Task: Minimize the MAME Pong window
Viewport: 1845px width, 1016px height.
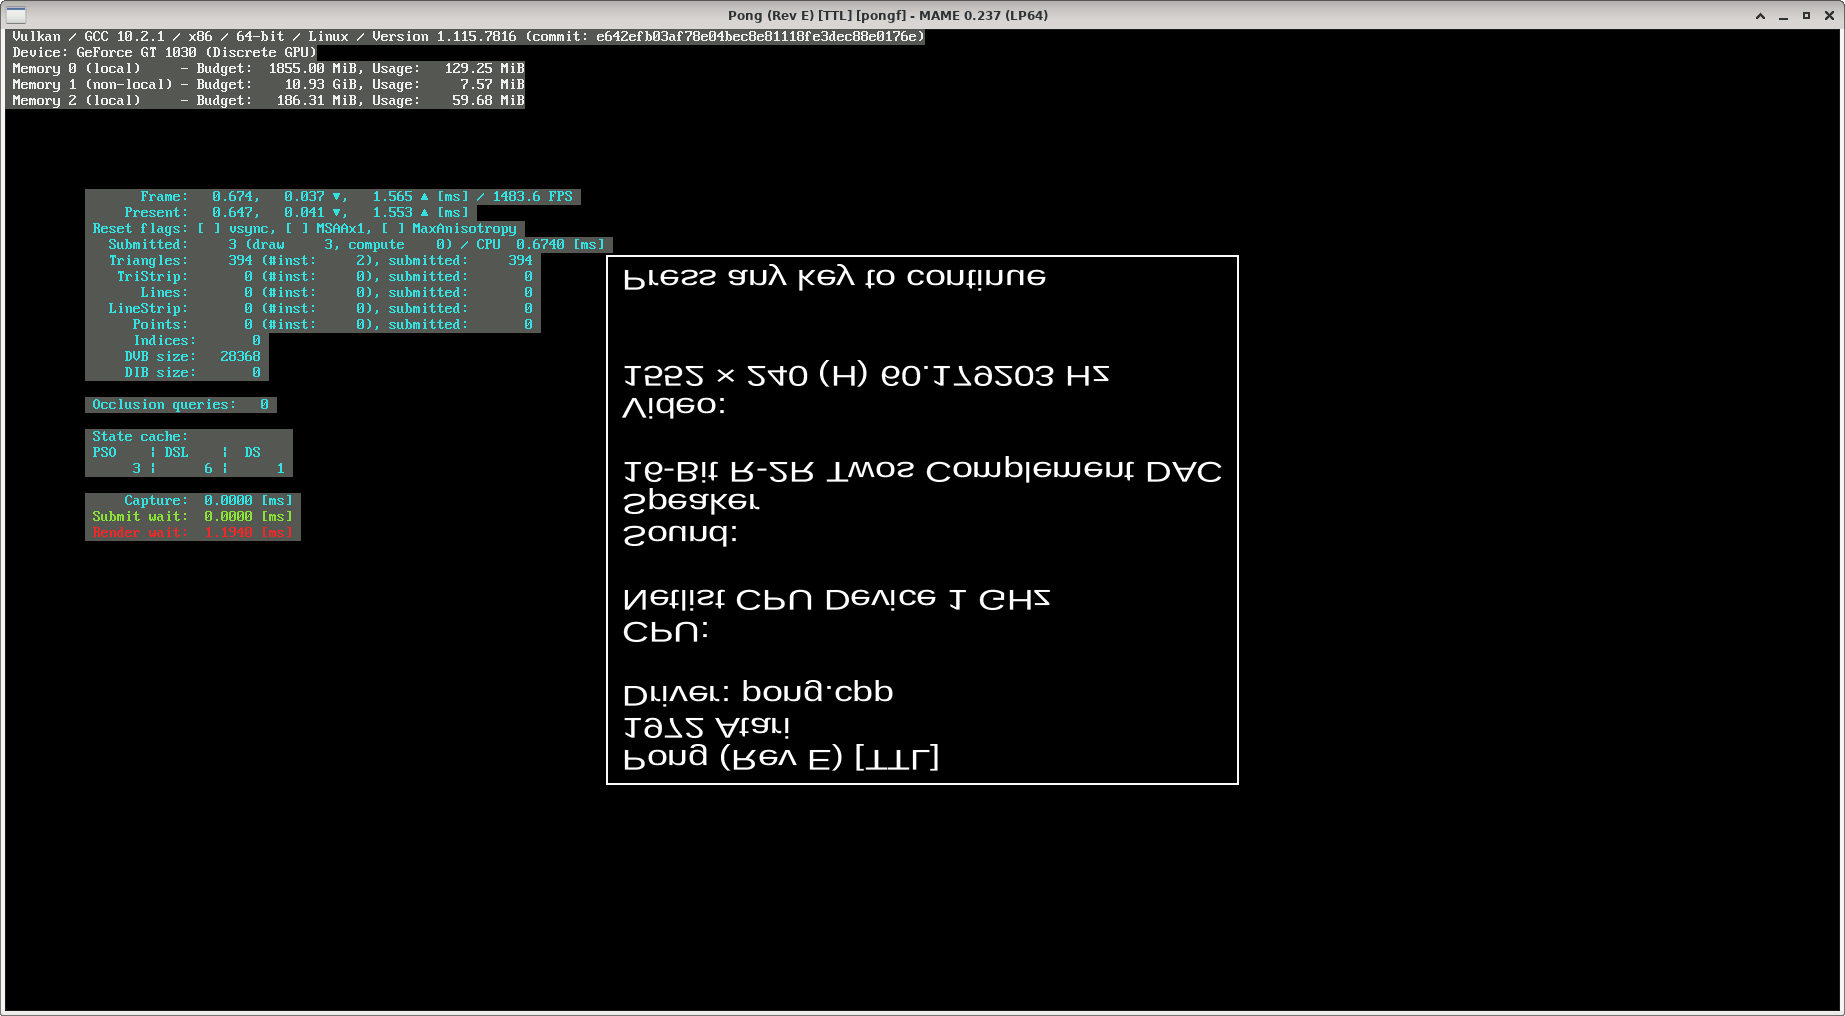Action: coord(1783,15)
